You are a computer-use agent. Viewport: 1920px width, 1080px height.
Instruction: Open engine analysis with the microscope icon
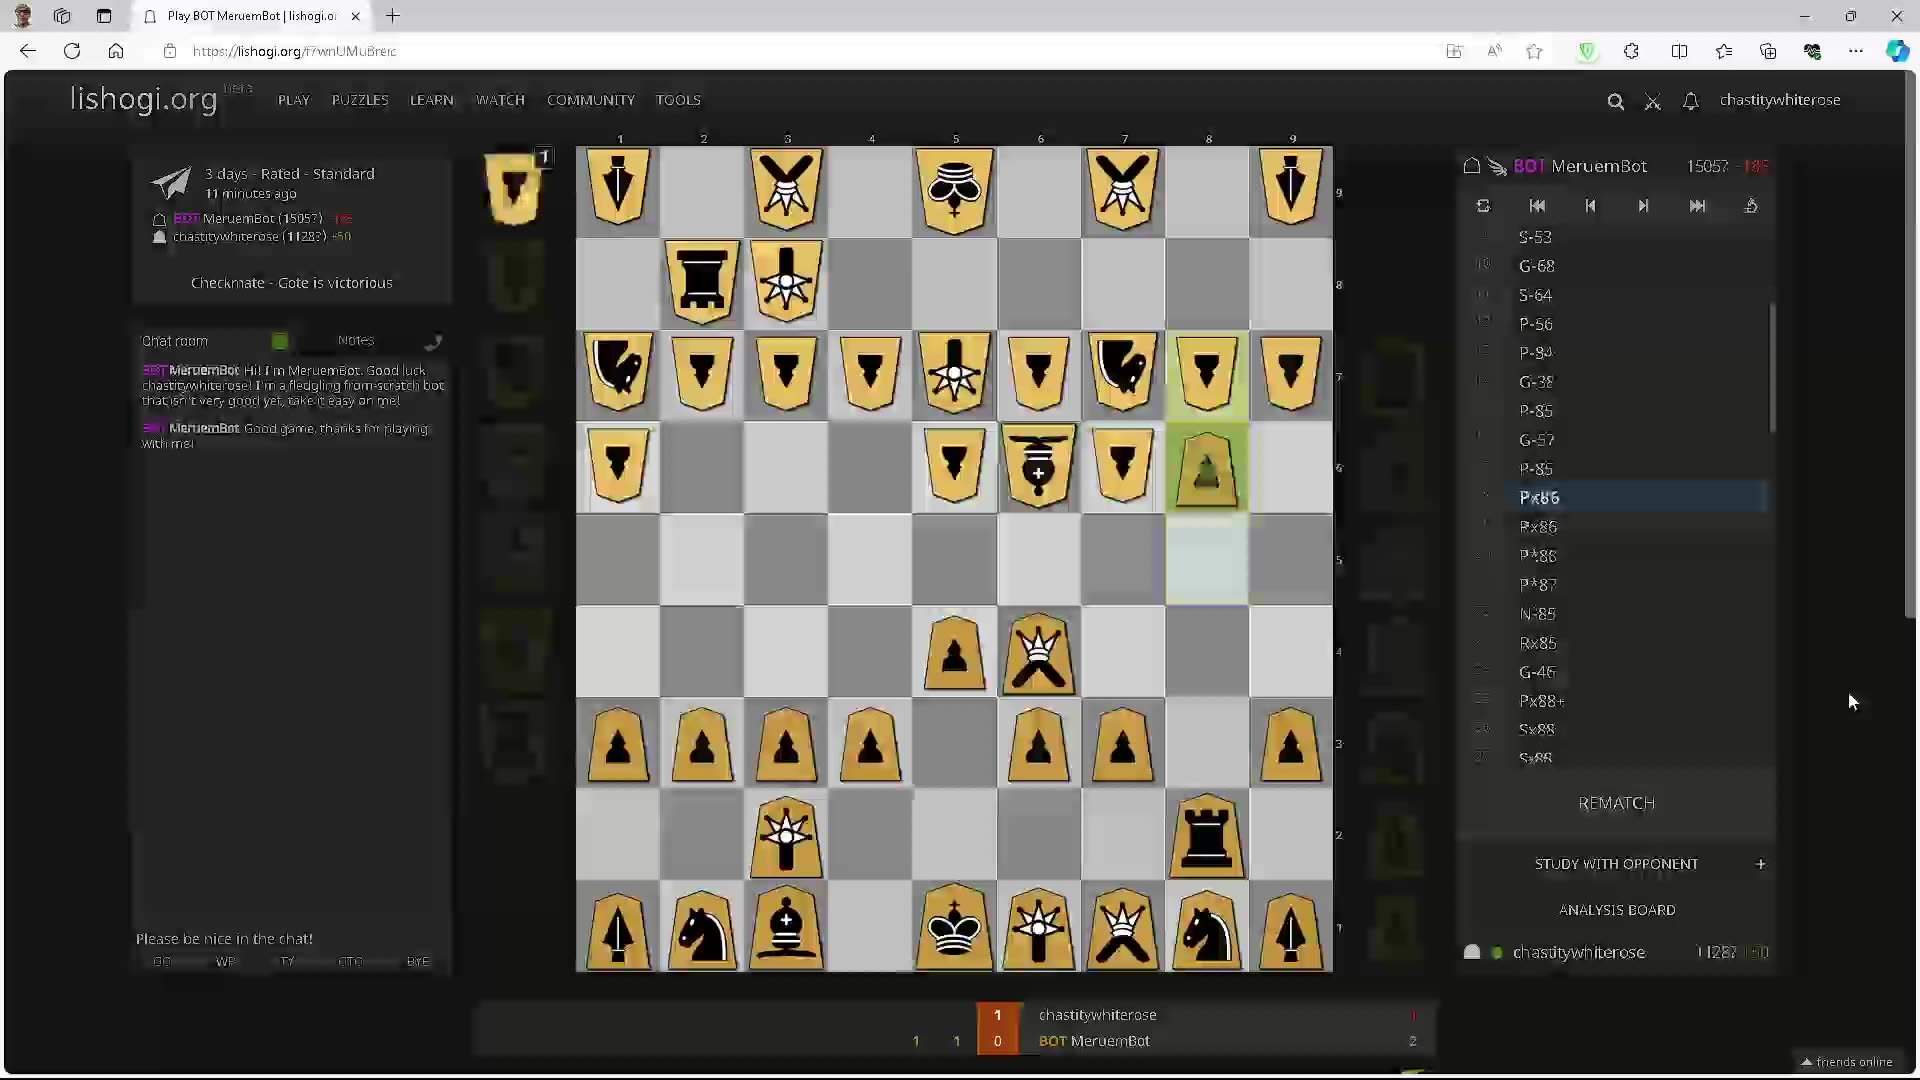[1751, 205]
